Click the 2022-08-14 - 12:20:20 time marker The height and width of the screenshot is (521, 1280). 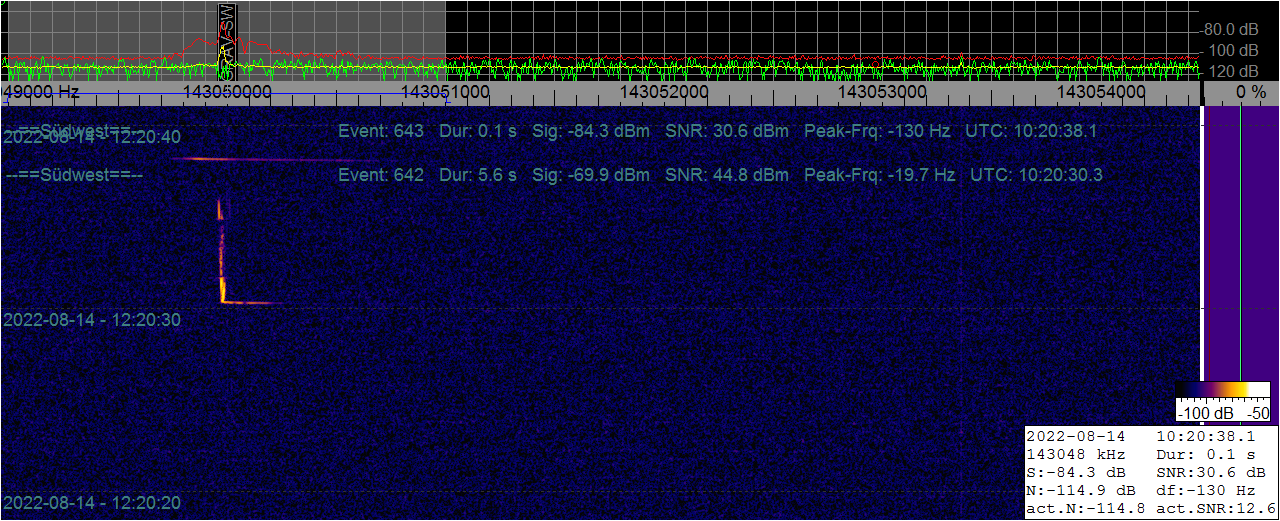tap(92, 503)
